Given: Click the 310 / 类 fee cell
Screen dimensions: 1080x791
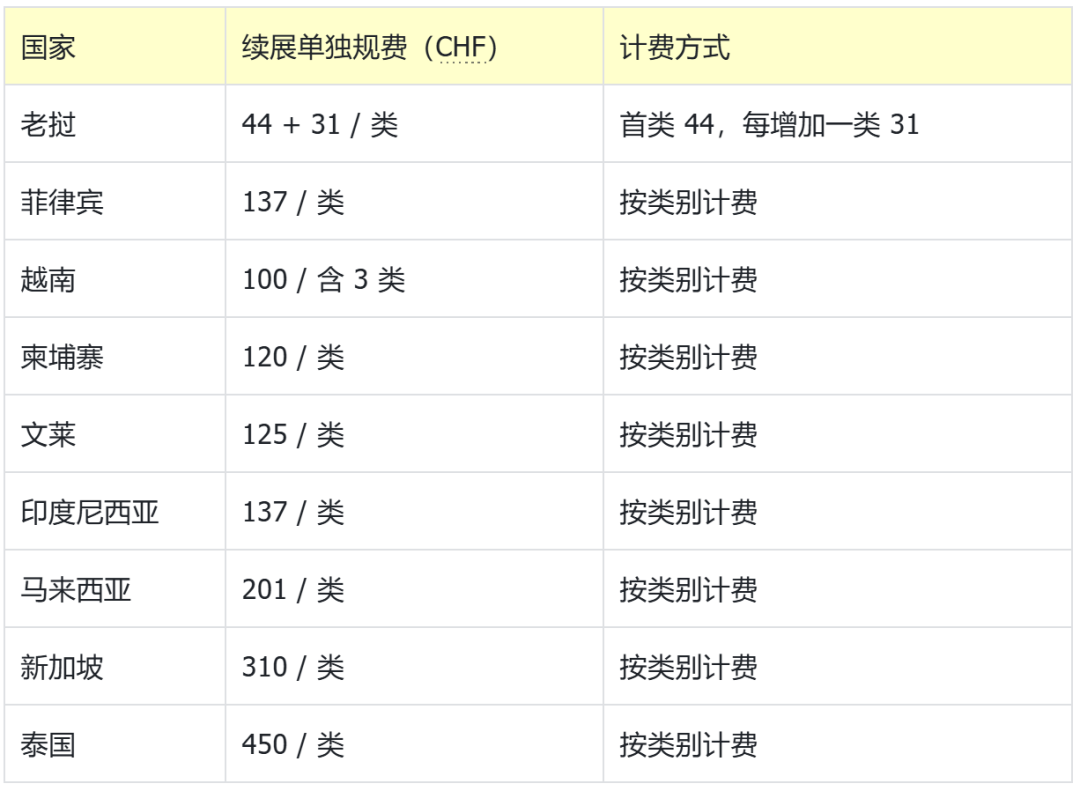Looking at the screenshot, I should pos(415,666).
